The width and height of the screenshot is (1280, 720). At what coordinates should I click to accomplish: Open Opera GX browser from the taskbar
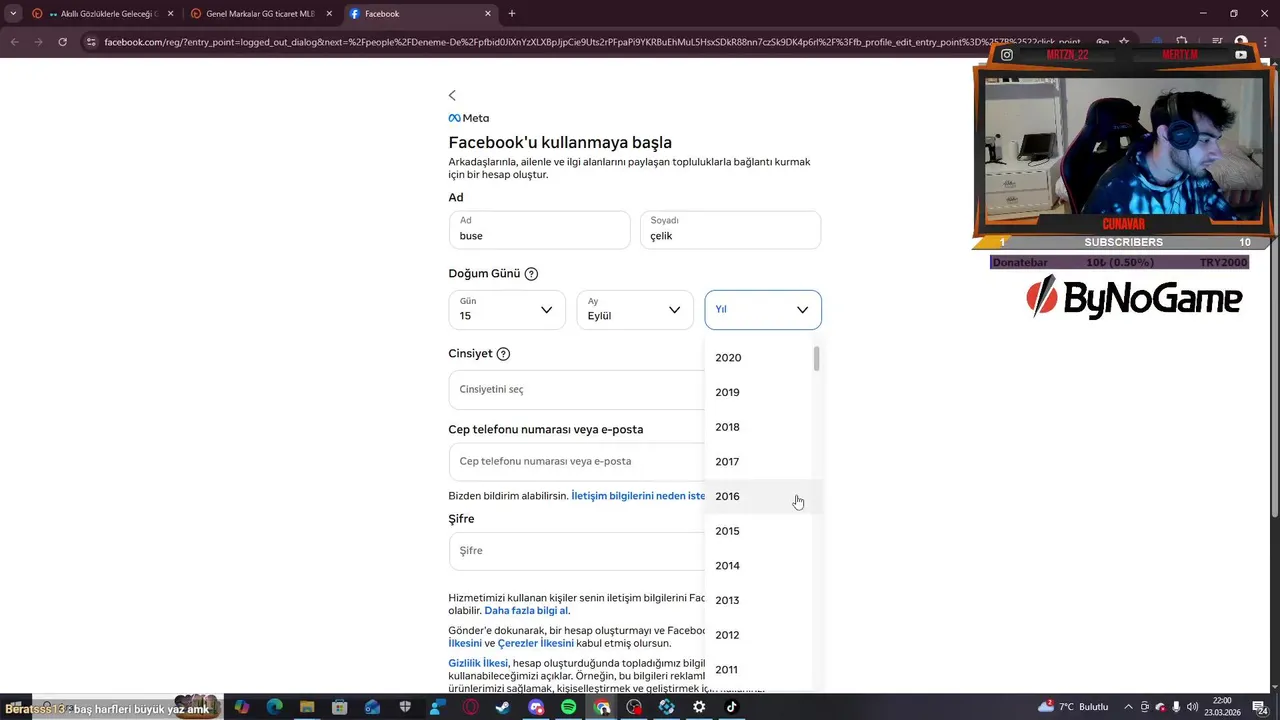(470, 707)
